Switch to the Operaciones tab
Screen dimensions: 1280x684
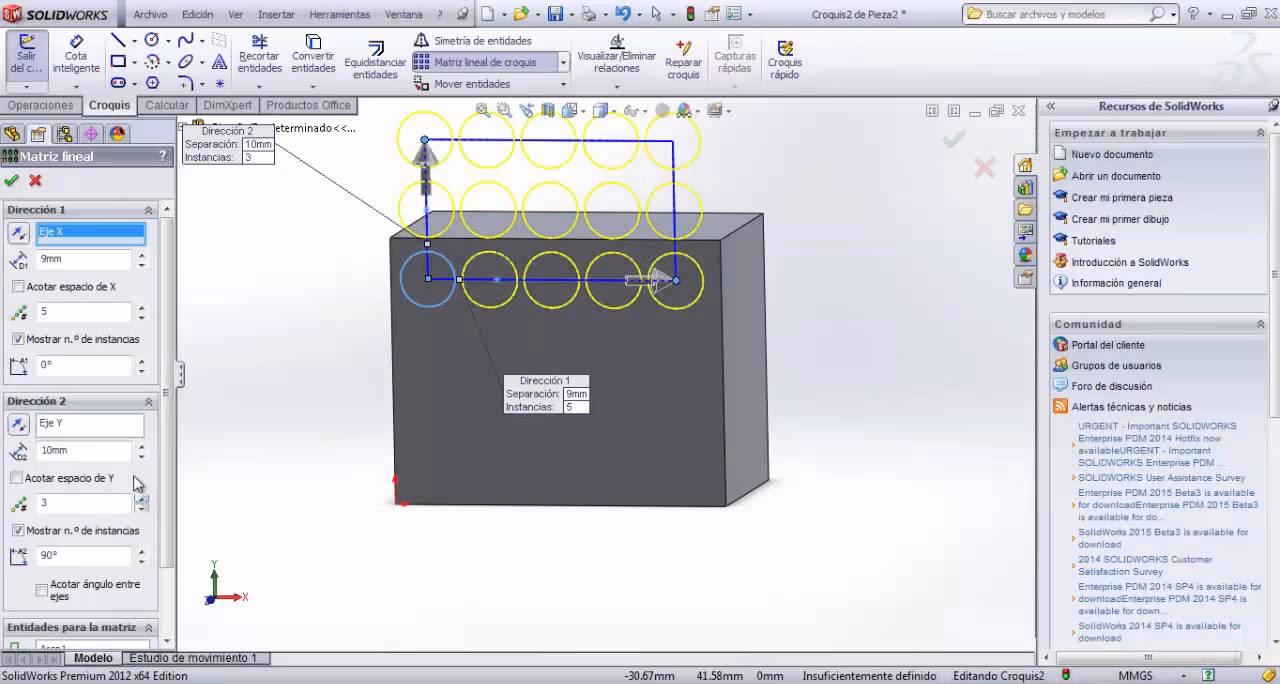pos(41,105)
